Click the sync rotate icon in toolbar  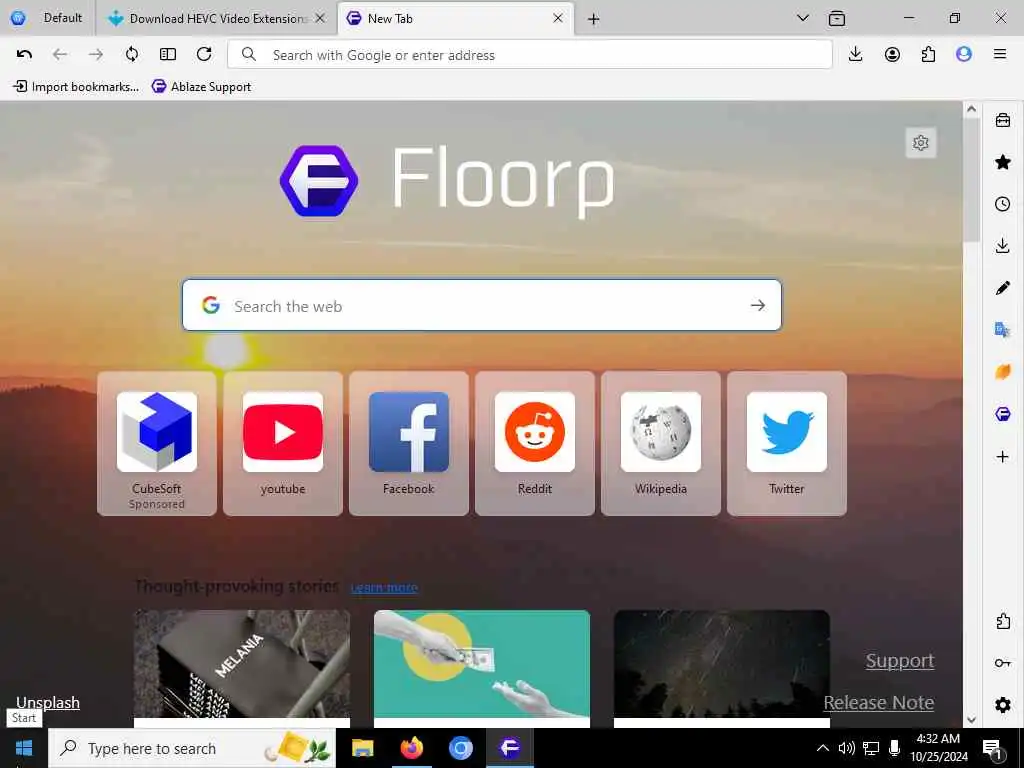(132, 55)
